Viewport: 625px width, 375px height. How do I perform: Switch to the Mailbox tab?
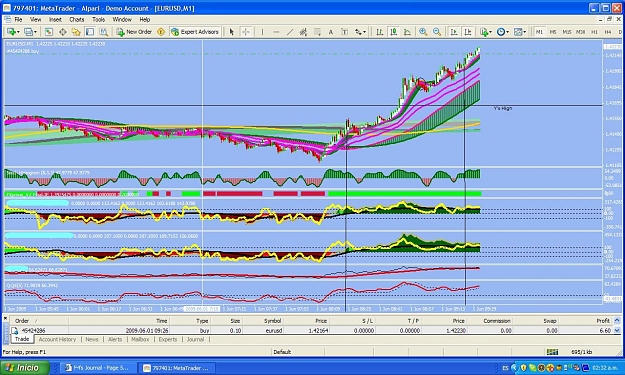pyautogui.click(x=140, y=340)
